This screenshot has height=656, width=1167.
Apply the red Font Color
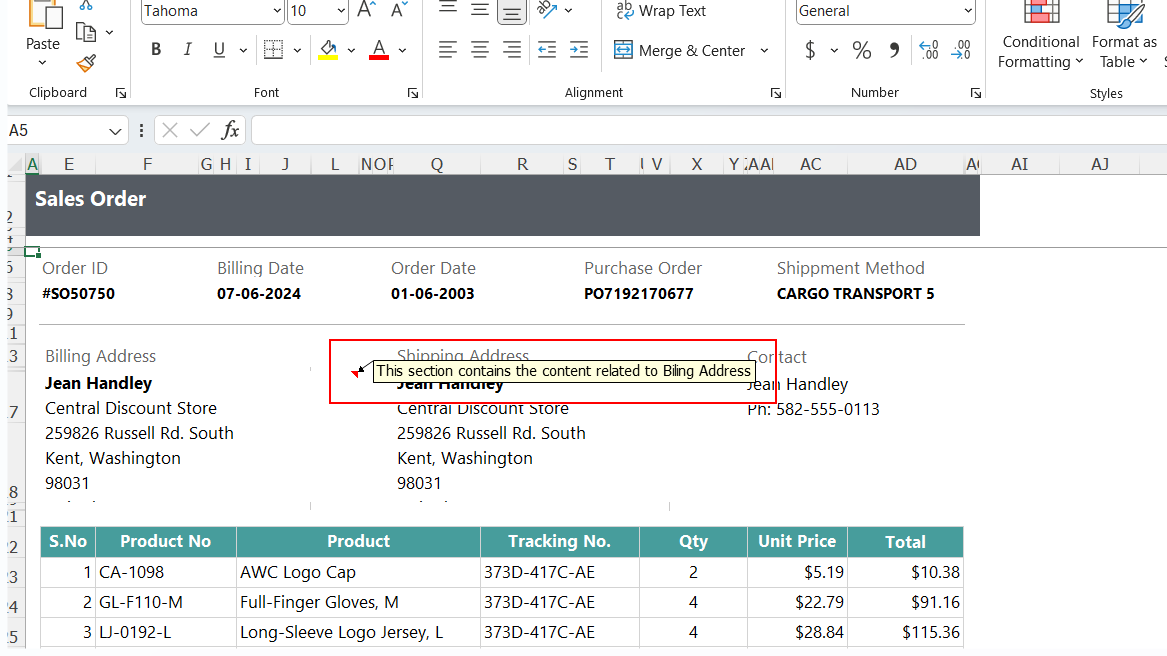379,50
